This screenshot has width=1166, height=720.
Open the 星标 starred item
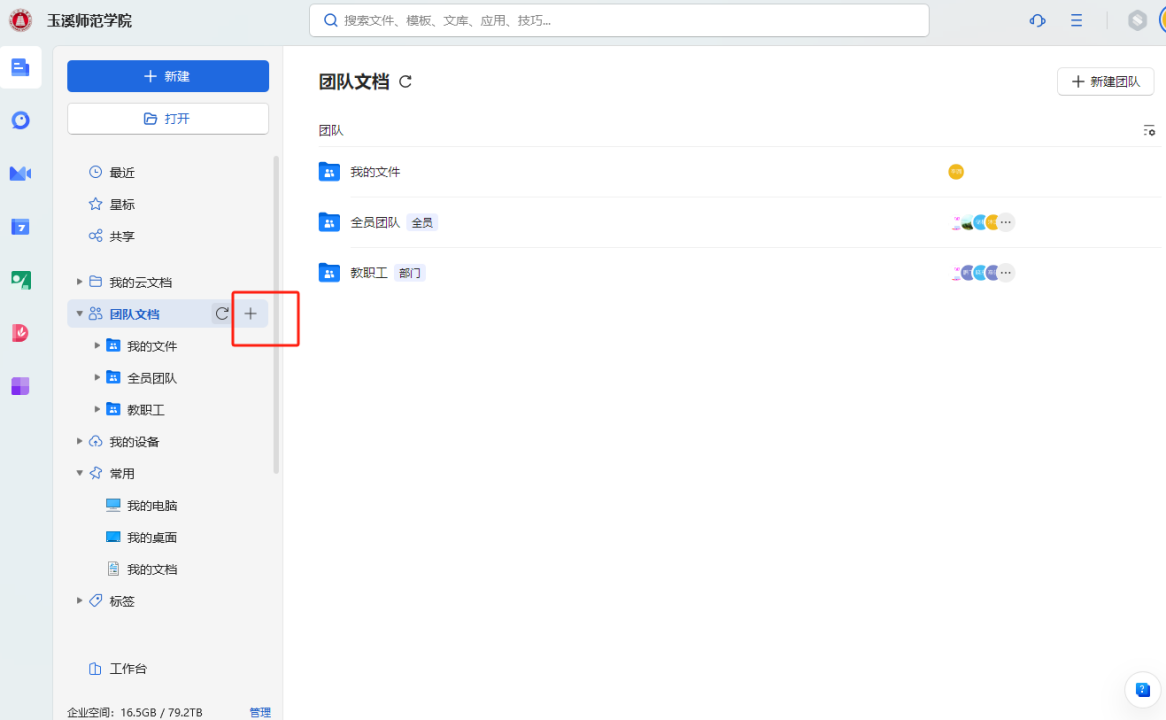point(122,205)
